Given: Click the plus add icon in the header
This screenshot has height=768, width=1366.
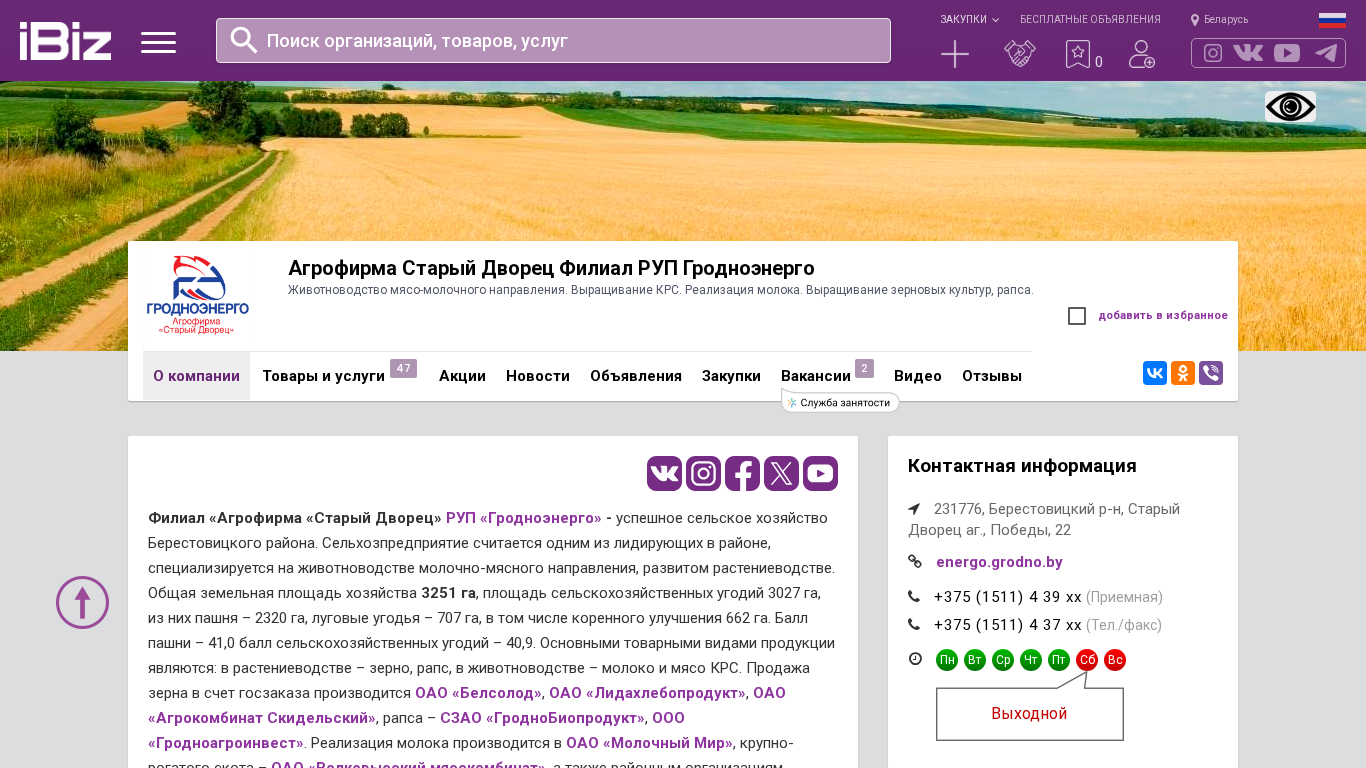Looking at the screenshot, I should click(x=955, y=54).
